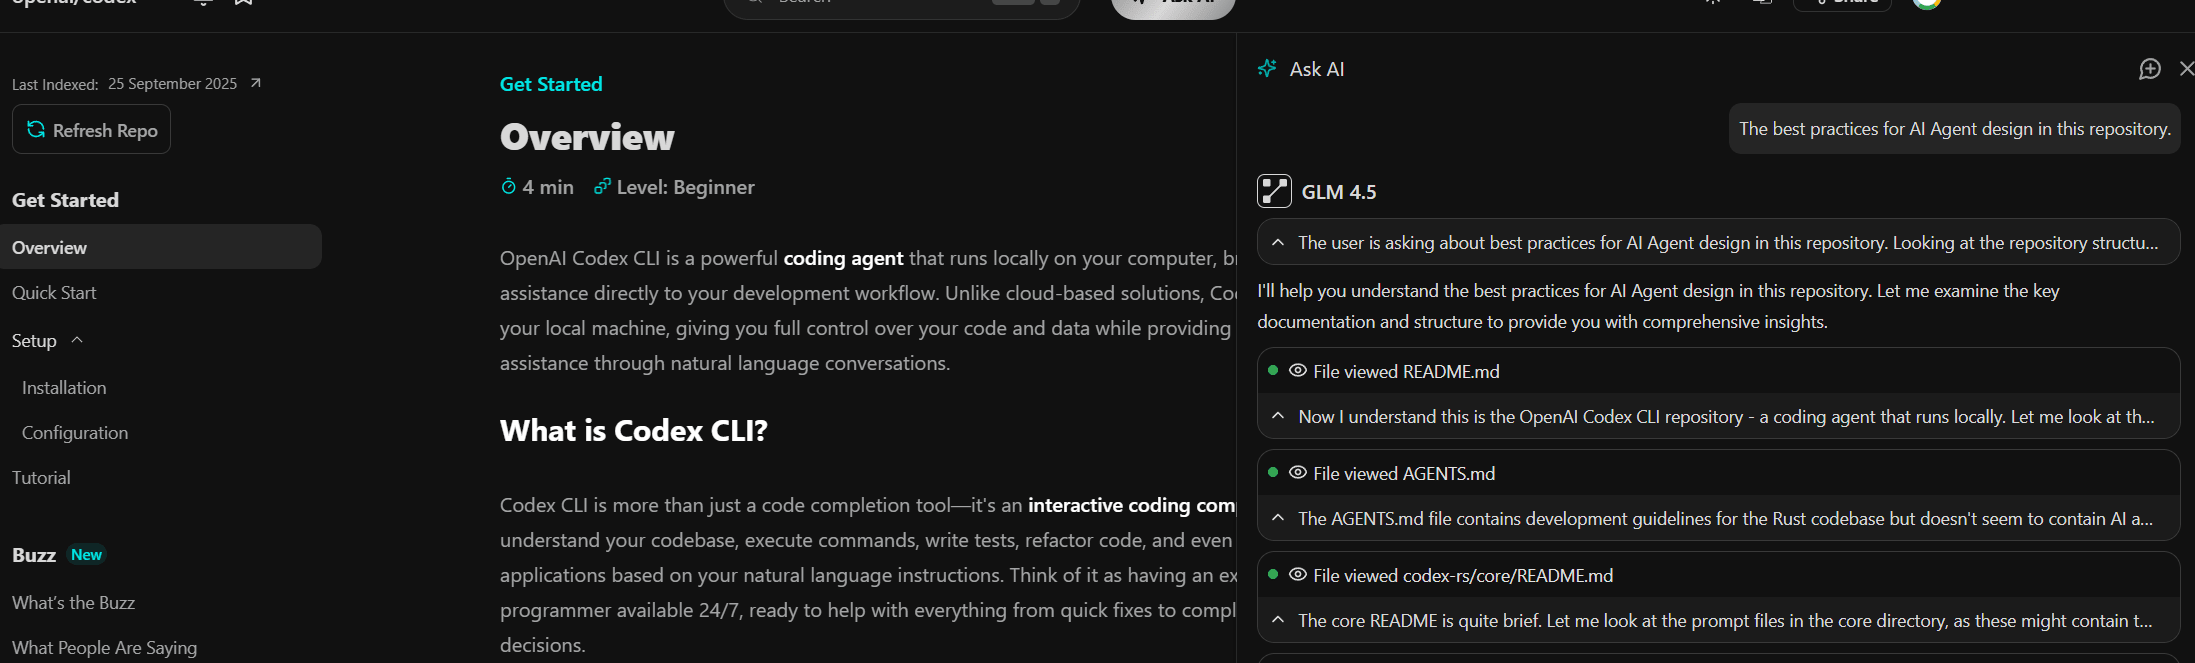Close the Ask AI panel
The height and width of the screenshot is (663, 2195).
tap(2185, 69)
